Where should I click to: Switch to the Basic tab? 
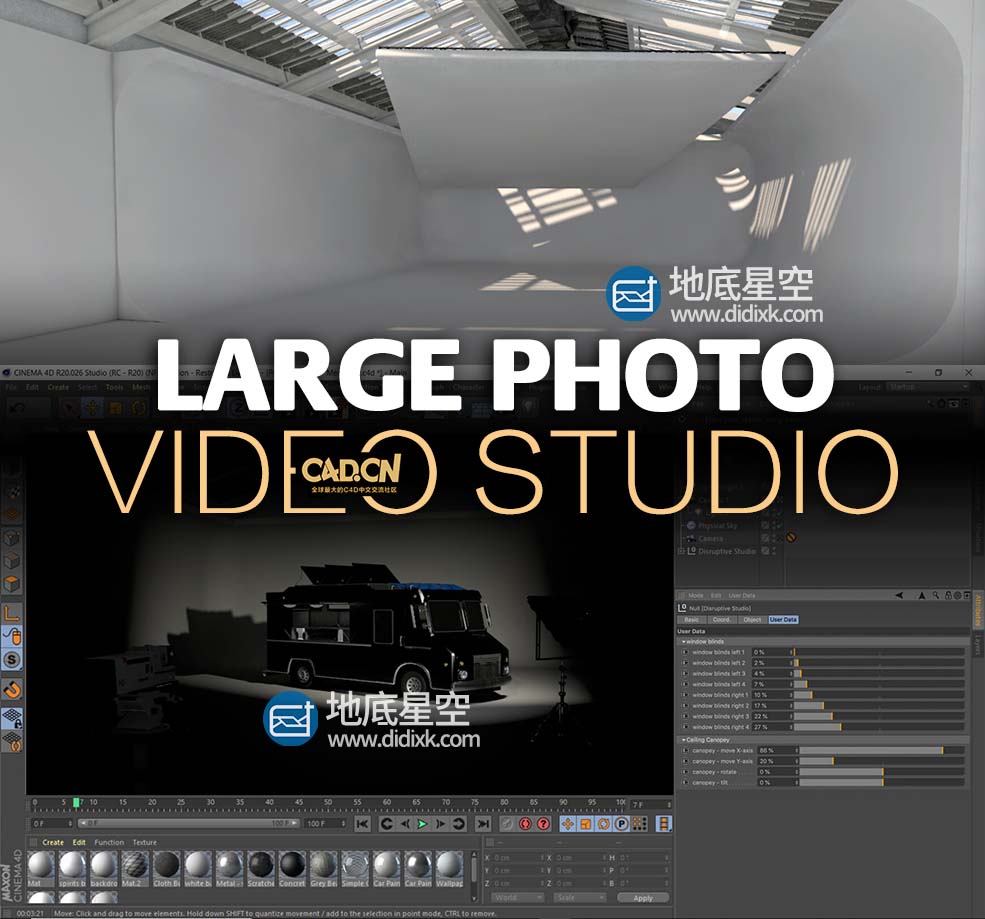click(x=691, y=619)
